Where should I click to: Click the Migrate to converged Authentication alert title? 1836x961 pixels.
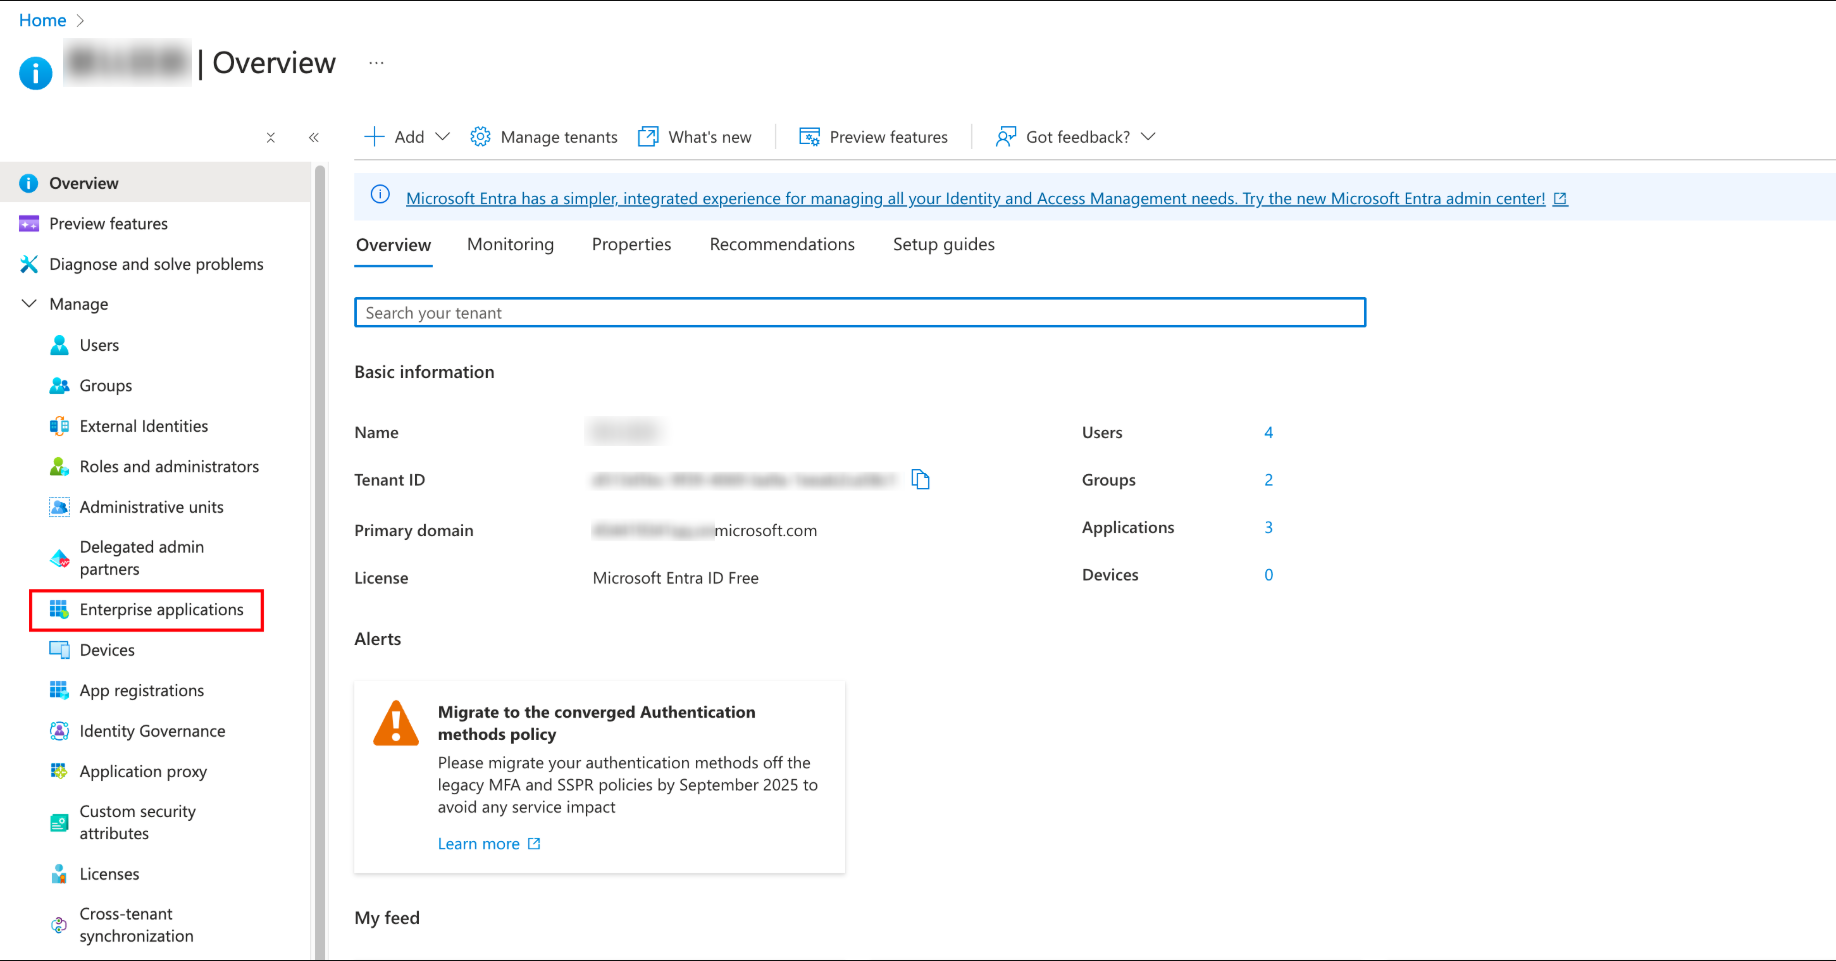596,723
